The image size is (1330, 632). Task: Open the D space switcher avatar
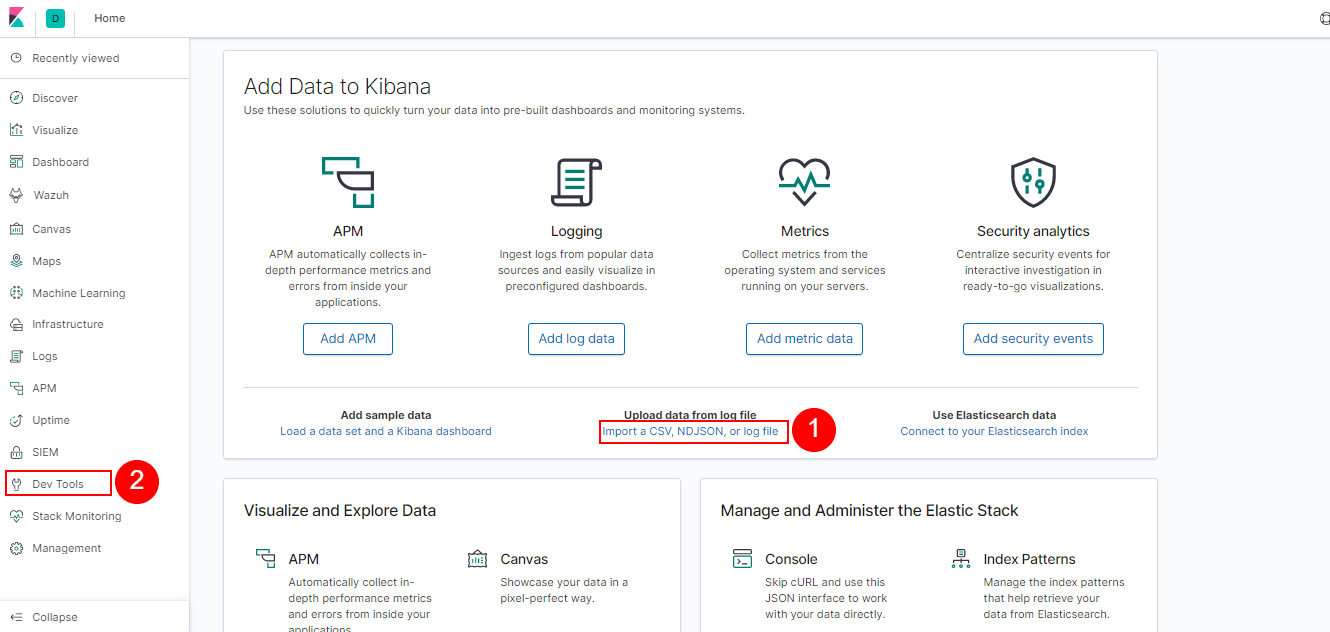[x=55, y=18]
